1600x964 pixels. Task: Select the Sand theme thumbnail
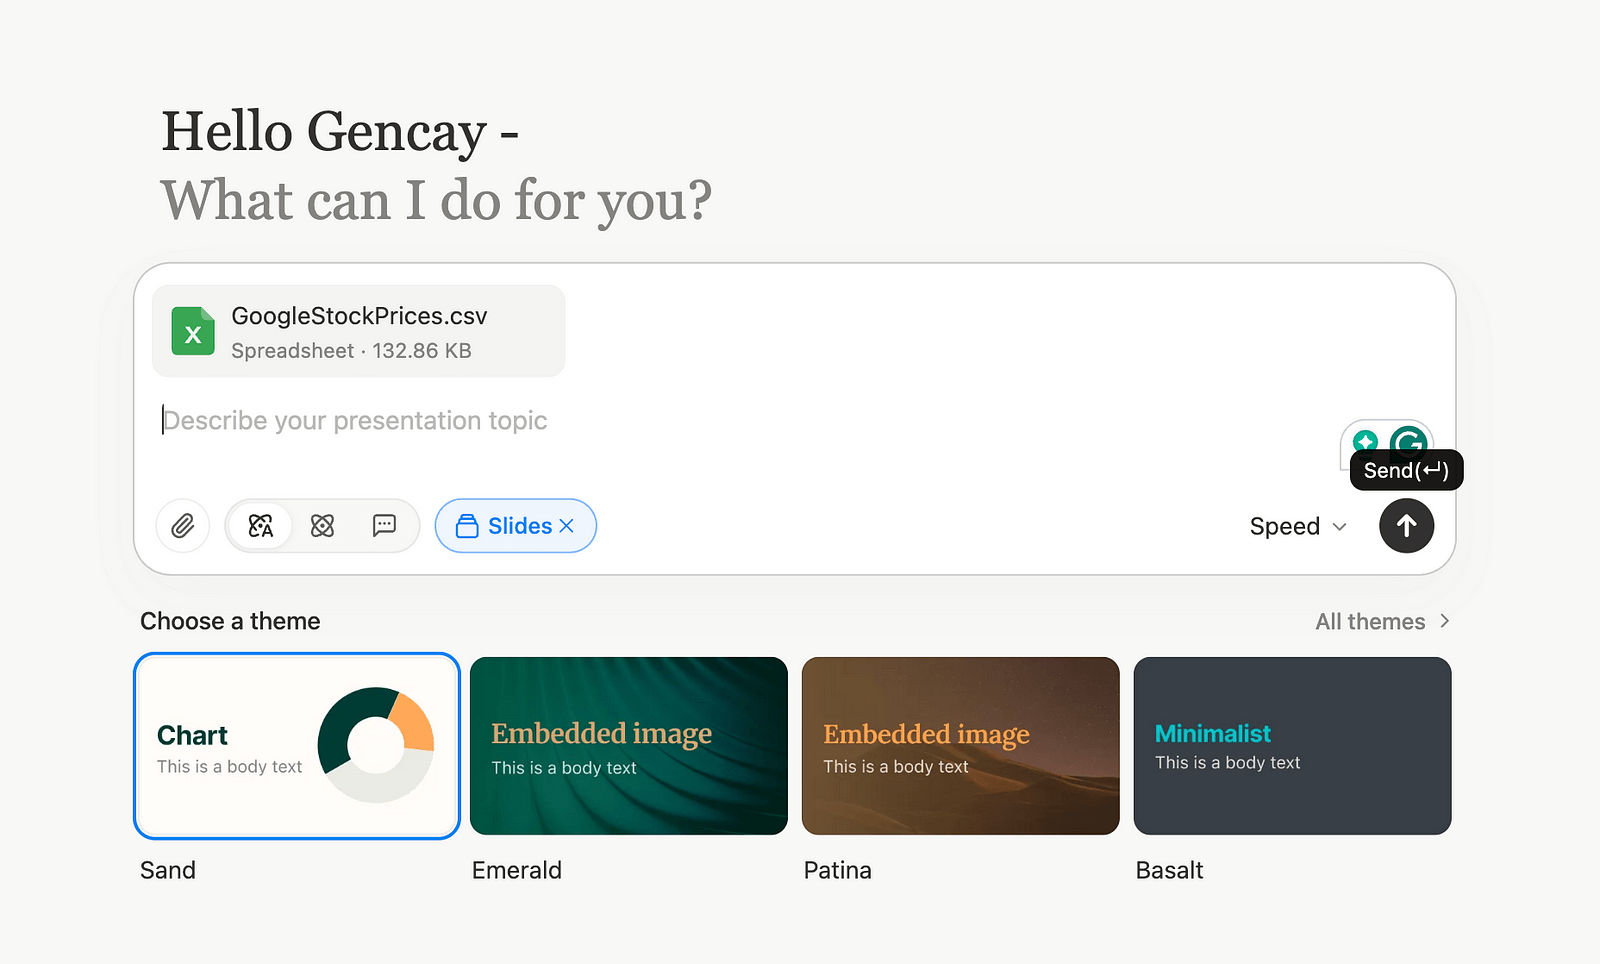(297, 746)
